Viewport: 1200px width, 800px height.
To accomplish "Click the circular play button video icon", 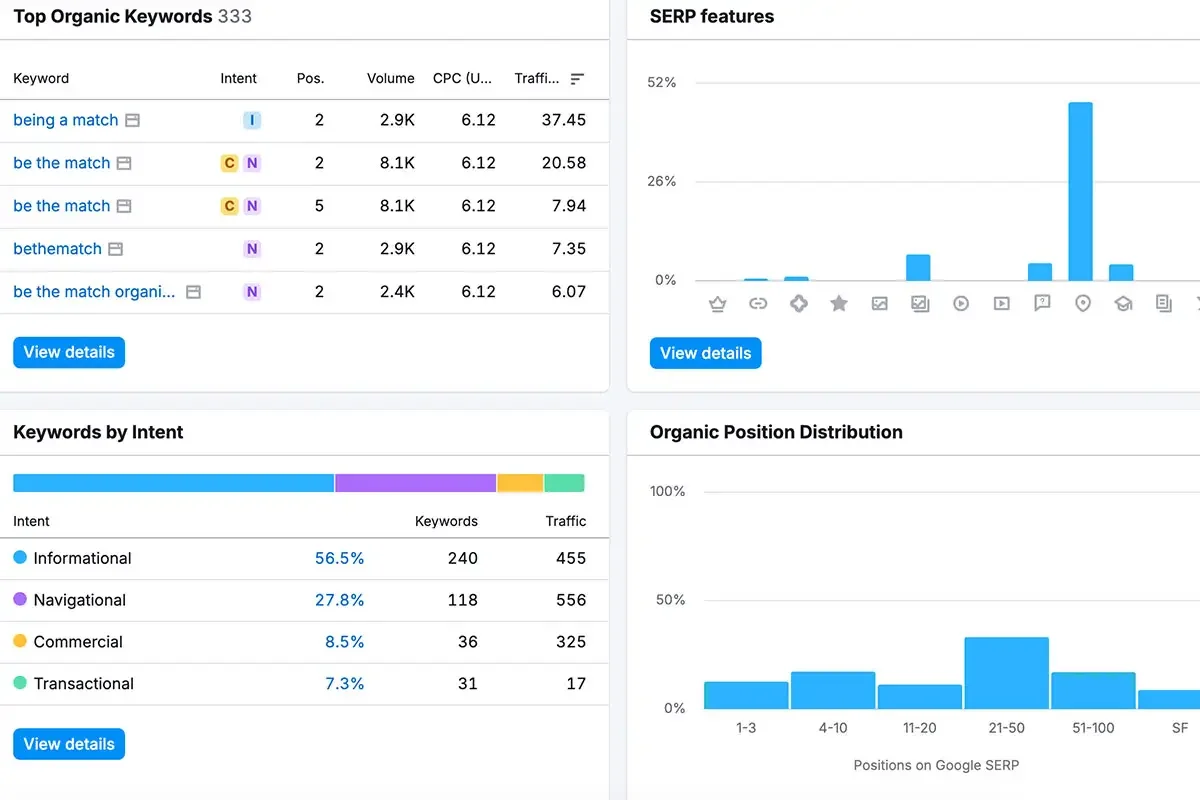I will click(961, 304).
